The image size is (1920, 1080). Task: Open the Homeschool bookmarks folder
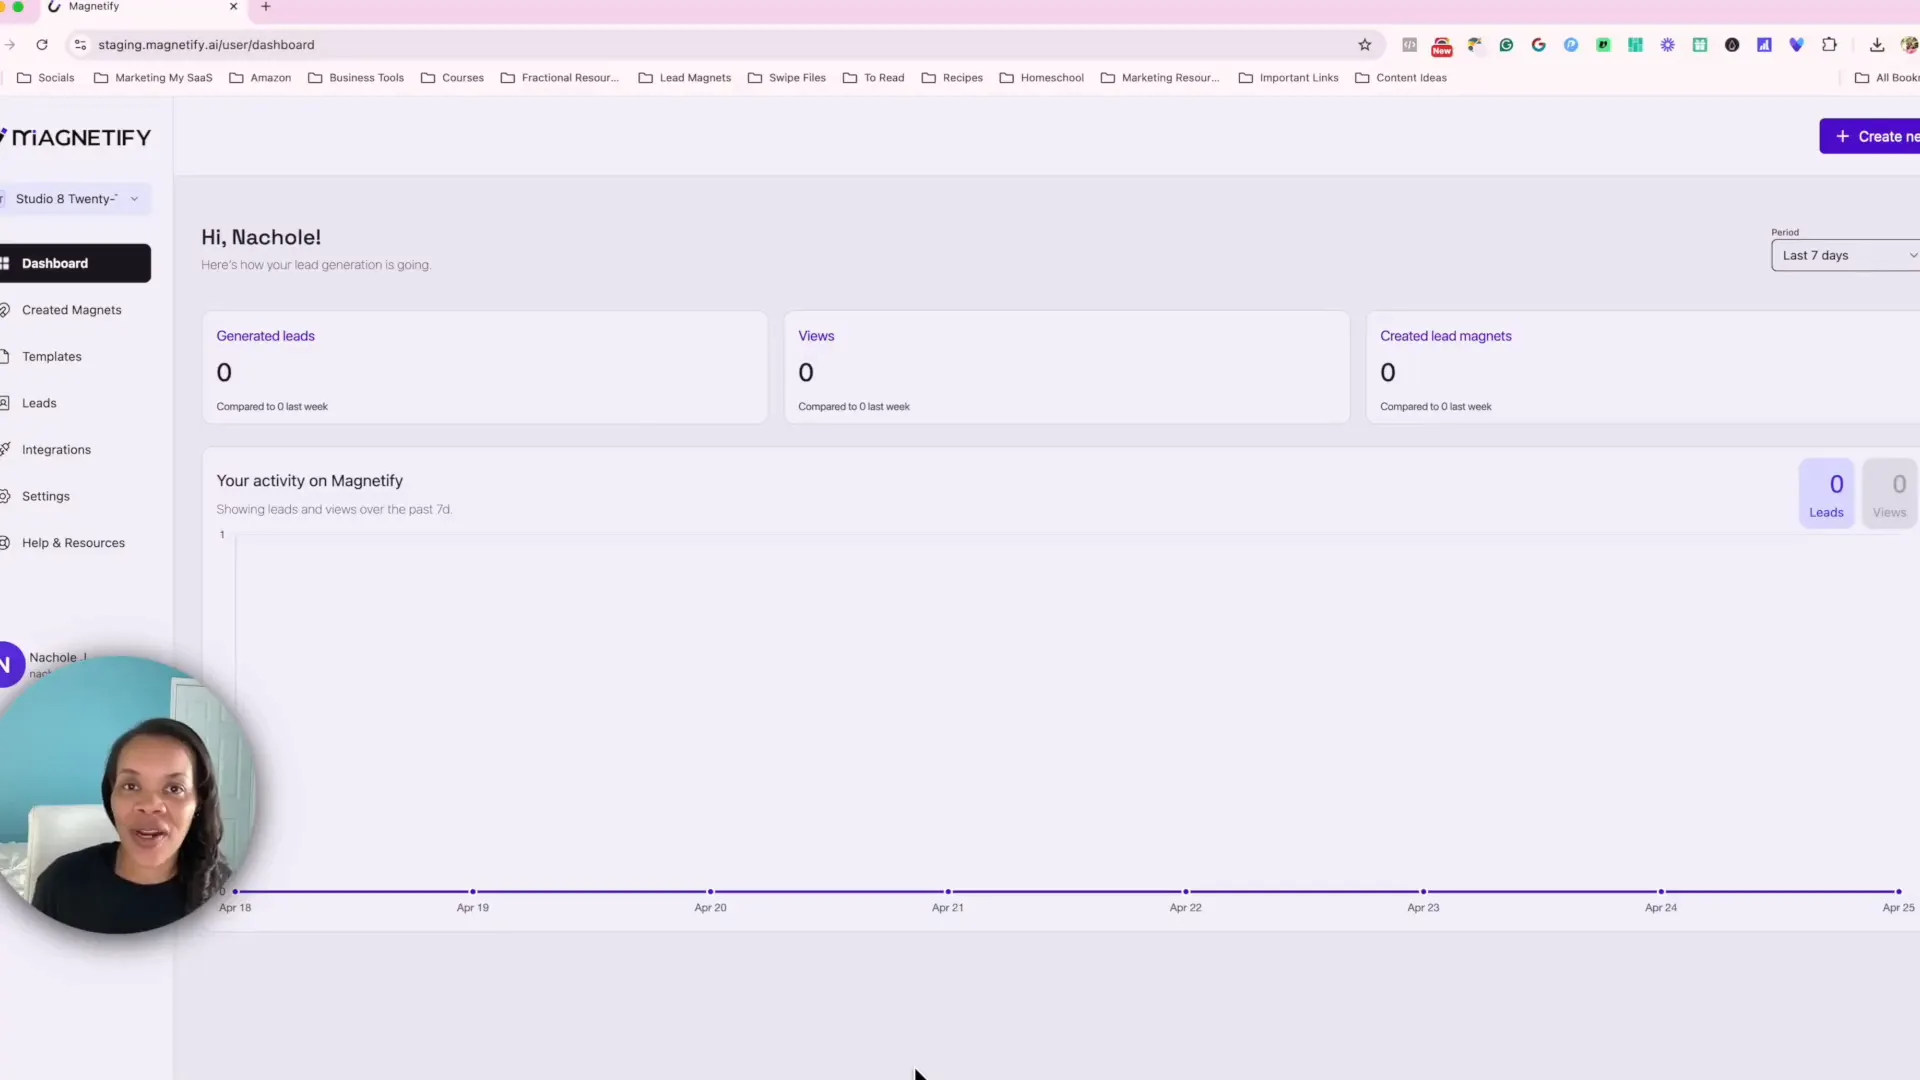tap(1041, 78)
